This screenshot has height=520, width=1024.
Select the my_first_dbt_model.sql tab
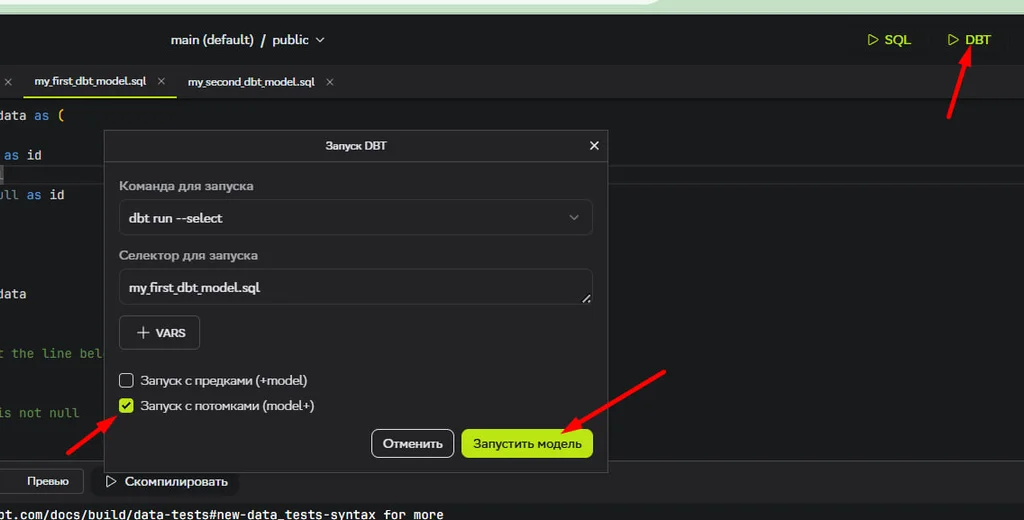click(90, 81)
